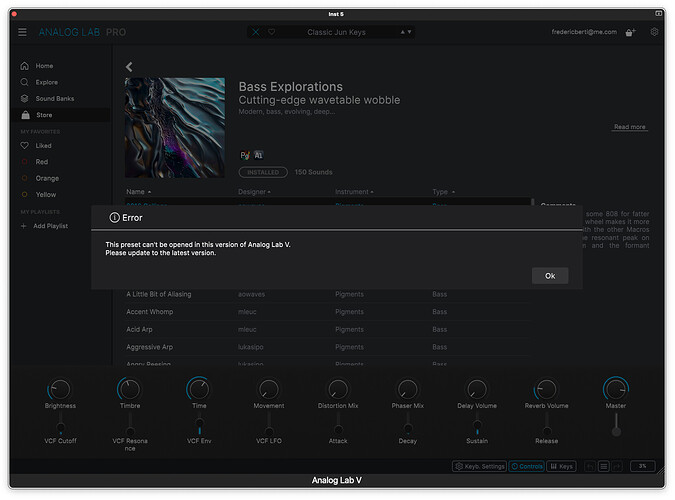Select the Red favorites circle
675x500 pixels.
(x=25, y=162)
